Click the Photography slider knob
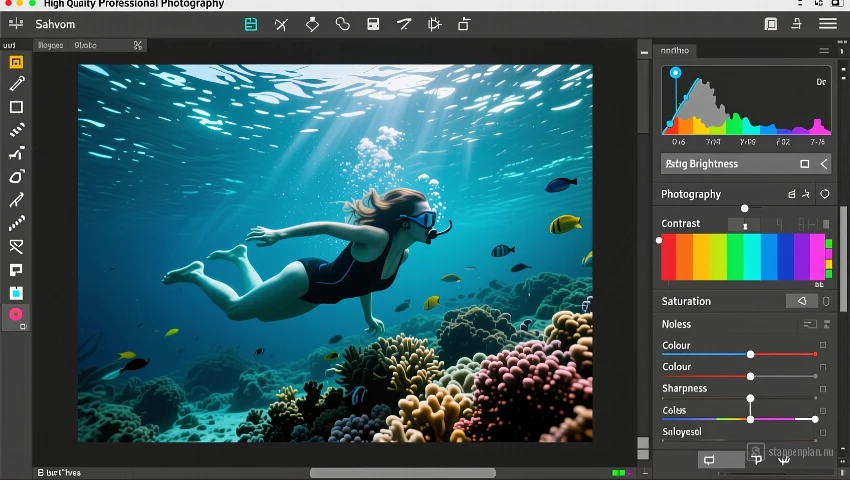Image resolution: width=850 pixels, height=480 pixels. [744, 208]
